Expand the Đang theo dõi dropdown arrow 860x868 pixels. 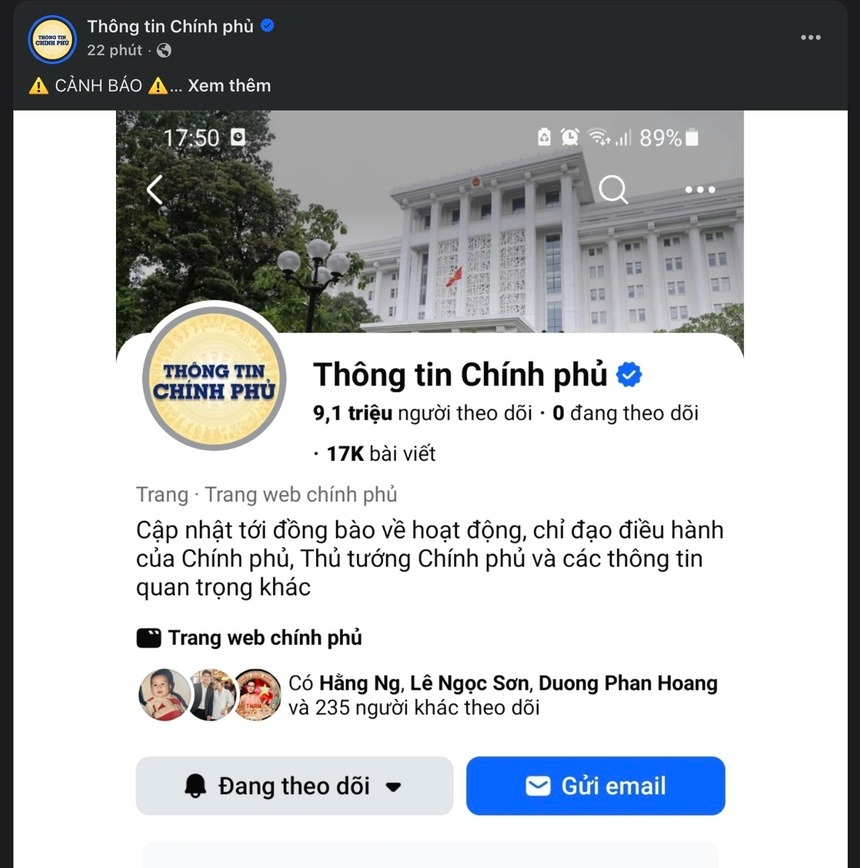(x=393, y=787)
